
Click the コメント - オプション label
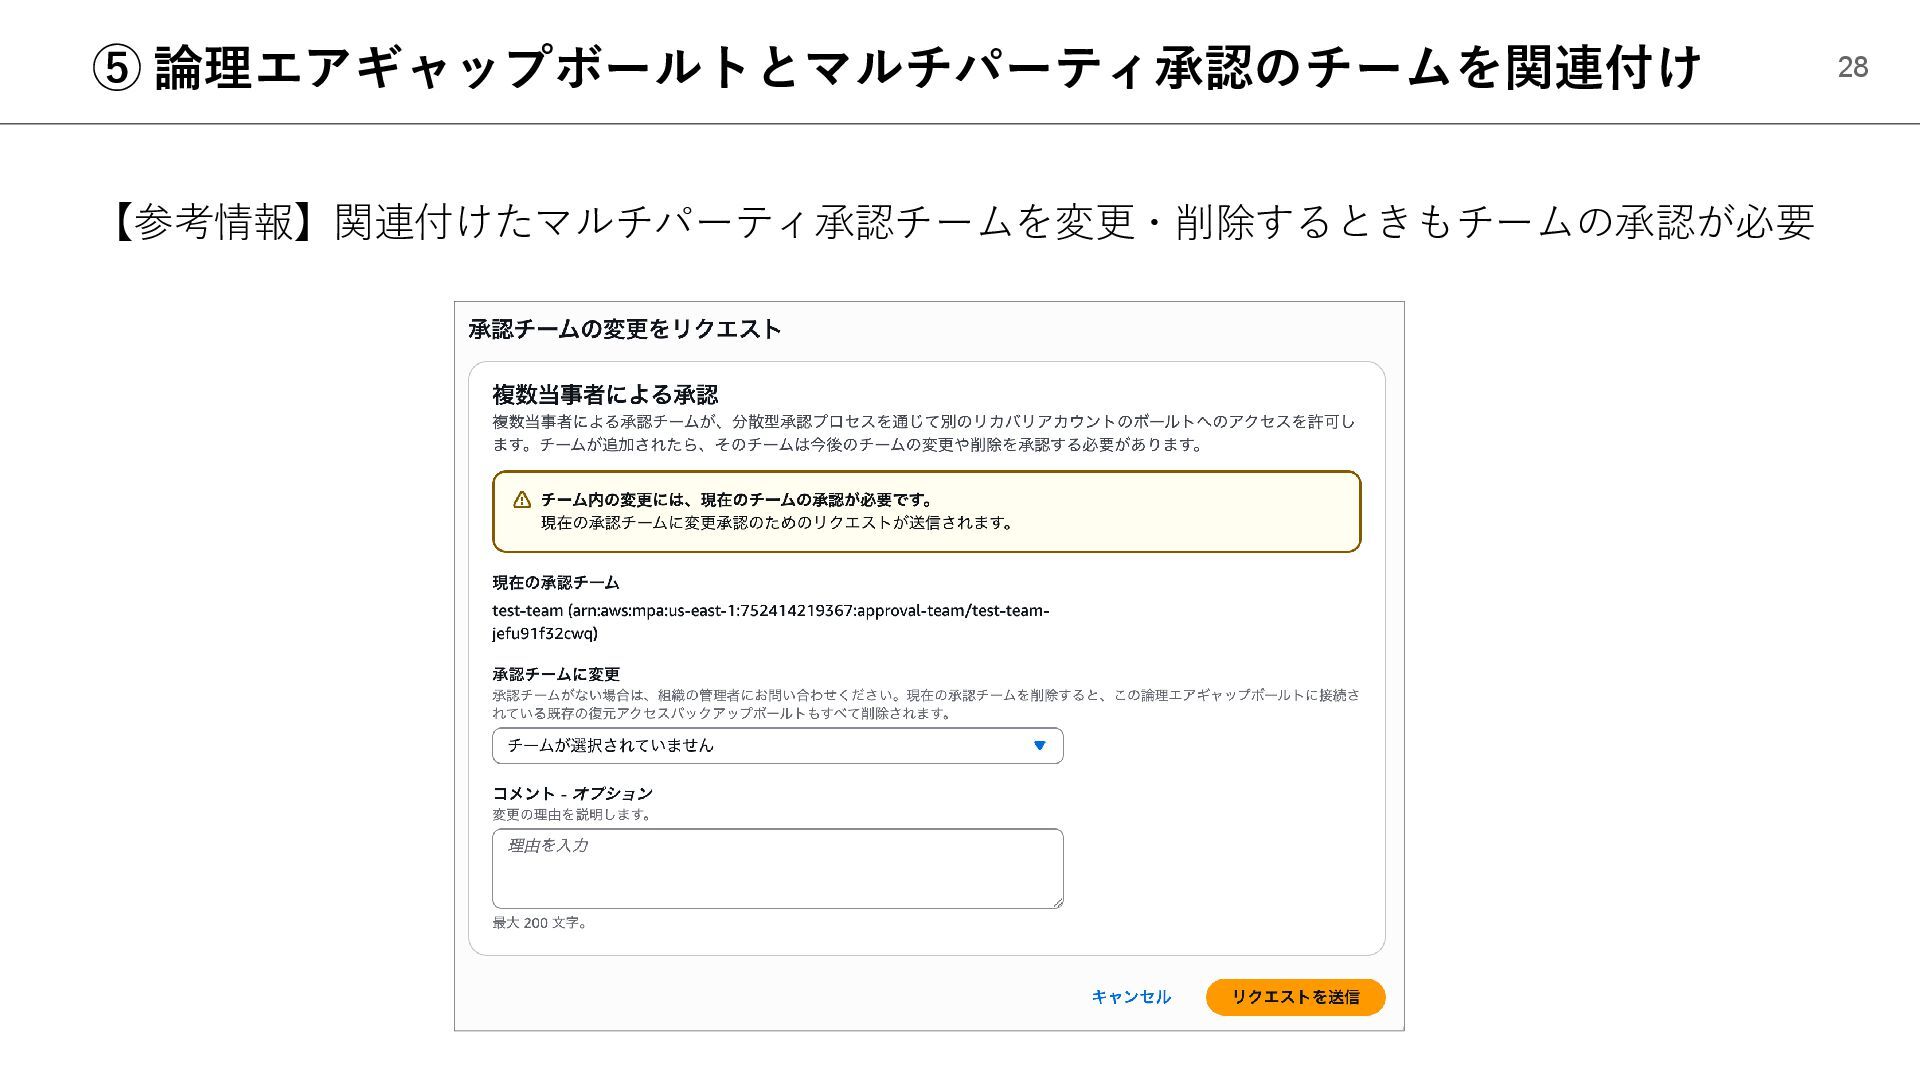tap(572, 794)
